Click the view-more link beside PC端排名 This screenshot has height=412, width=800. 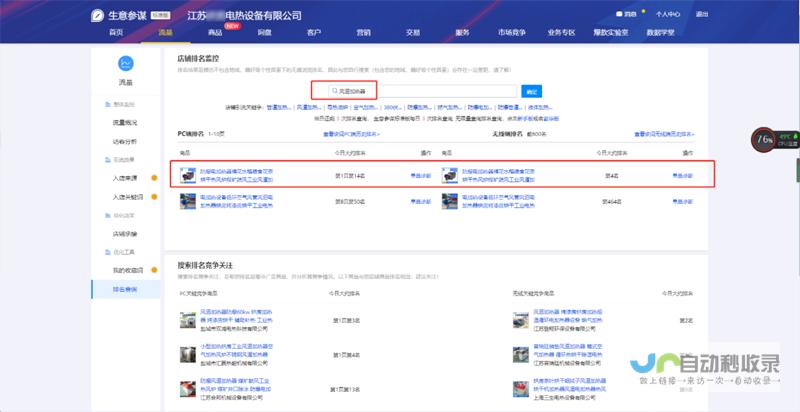click(x=351, y=134)
